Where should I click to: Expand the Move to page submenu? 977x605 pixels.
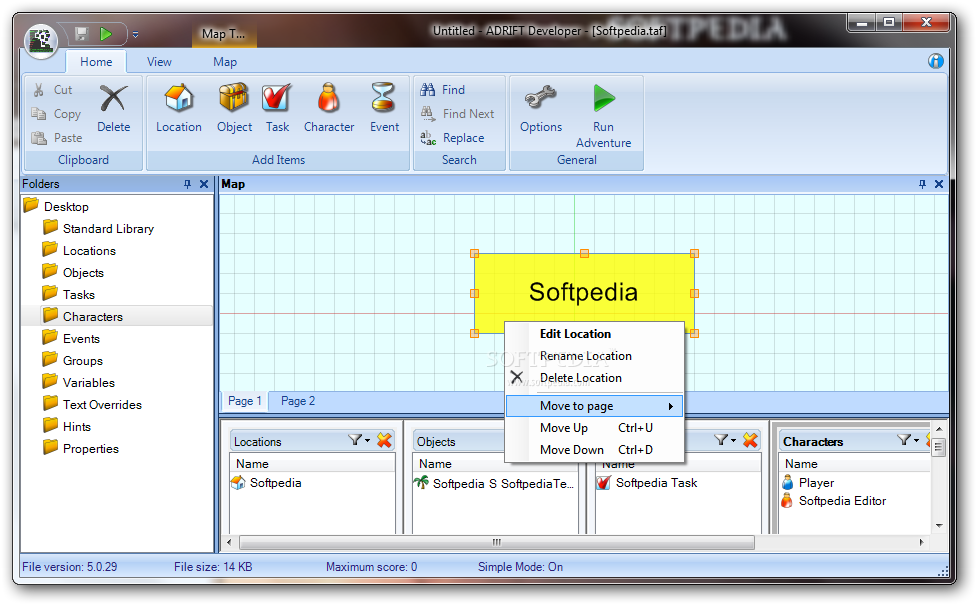point(594,406)
